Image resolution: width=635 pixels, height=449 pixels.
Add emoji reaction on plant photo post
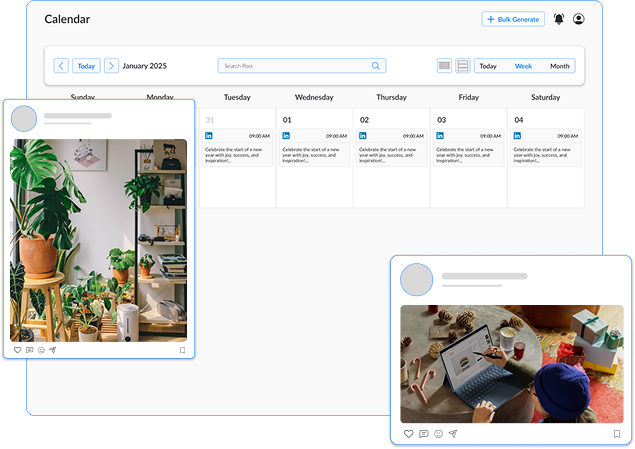pyautogui.click(x=41, y=350)
